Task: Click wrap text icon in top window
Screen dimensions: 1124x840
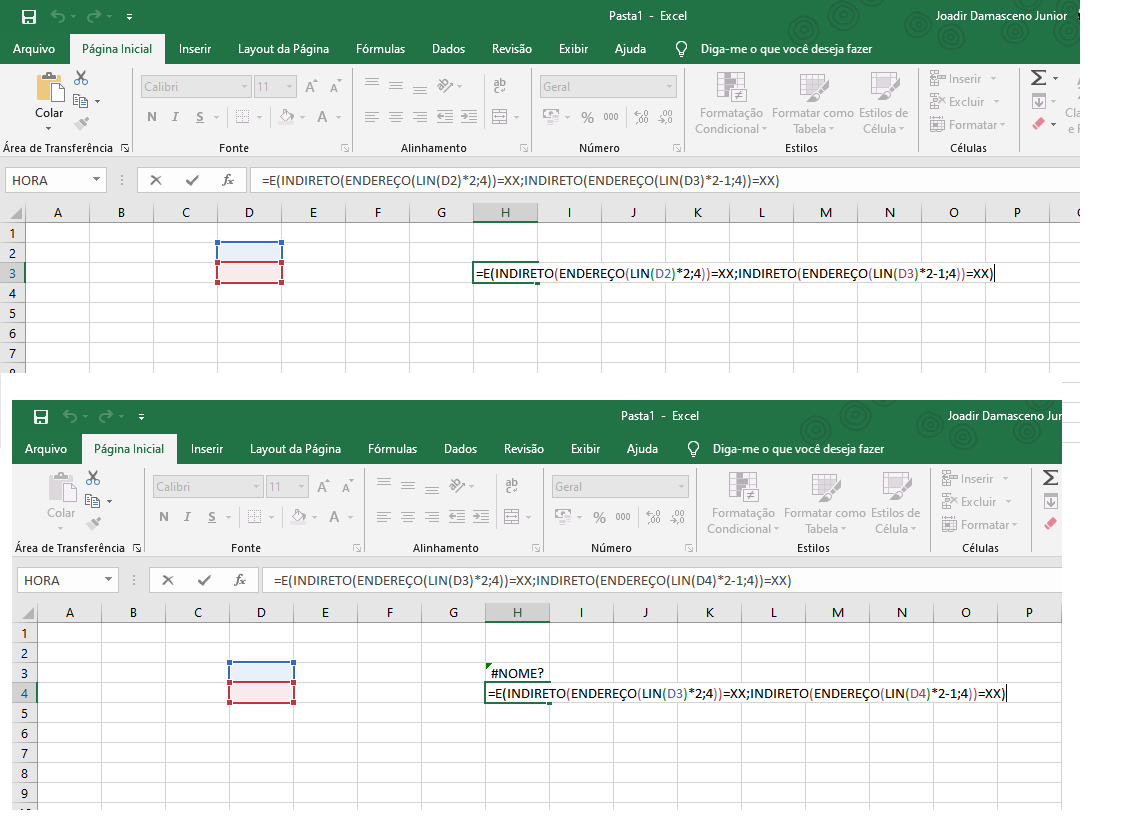Action: click(500, 86)
